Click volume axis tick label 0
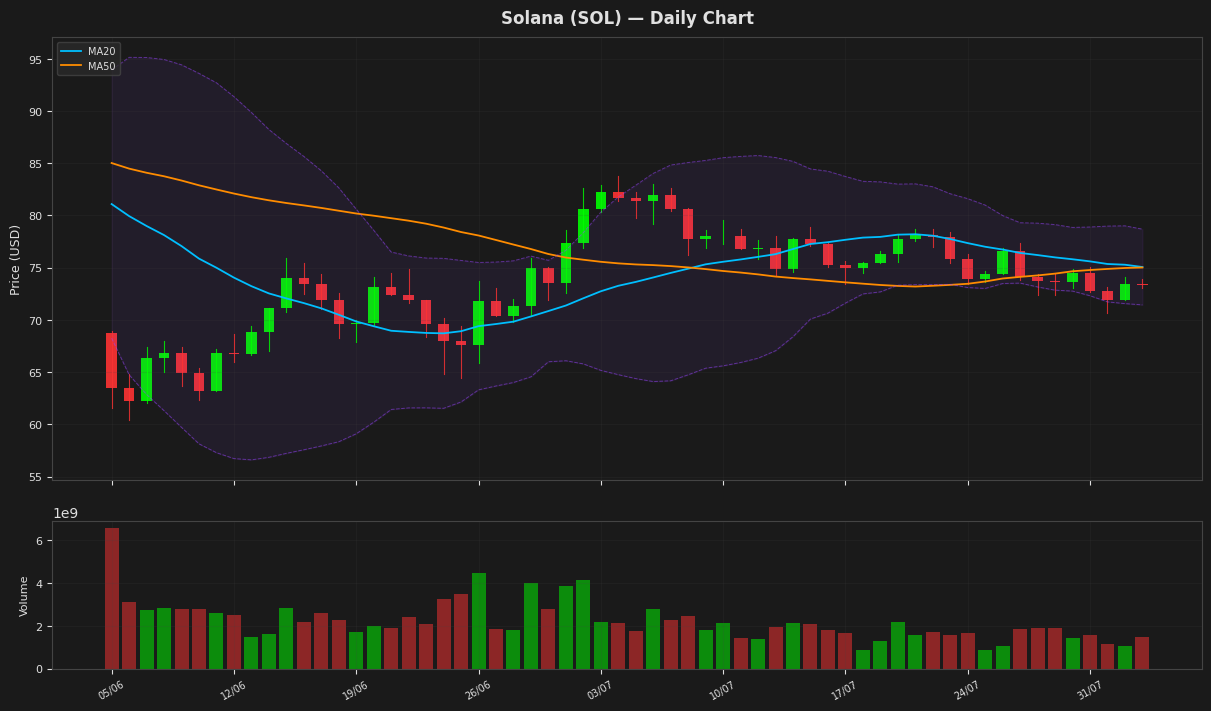1211x711 pixels. pos(39,670)
